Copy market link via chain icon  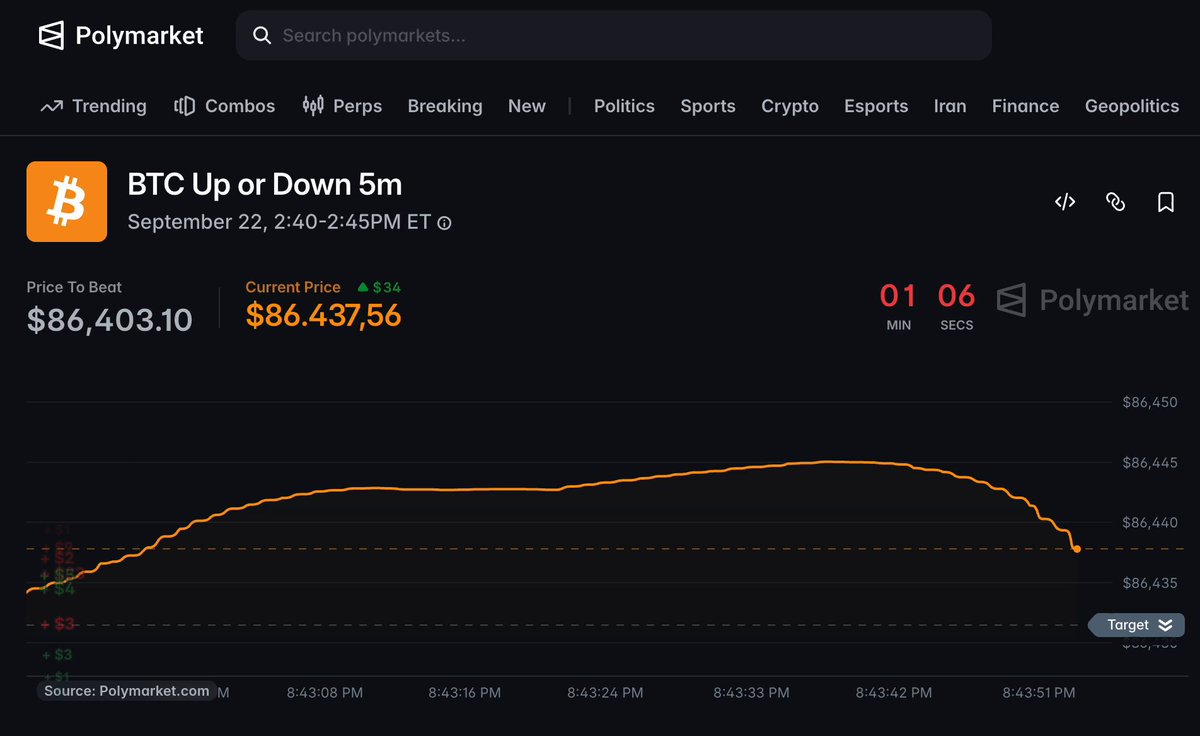(1115, 202)
